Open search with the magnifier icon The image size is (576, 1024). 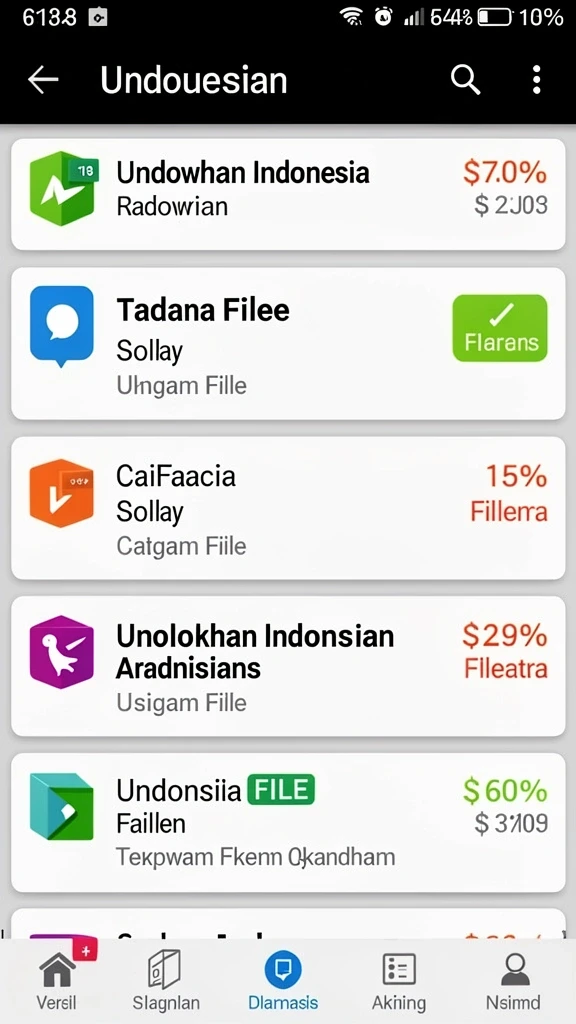coord(465,80)
